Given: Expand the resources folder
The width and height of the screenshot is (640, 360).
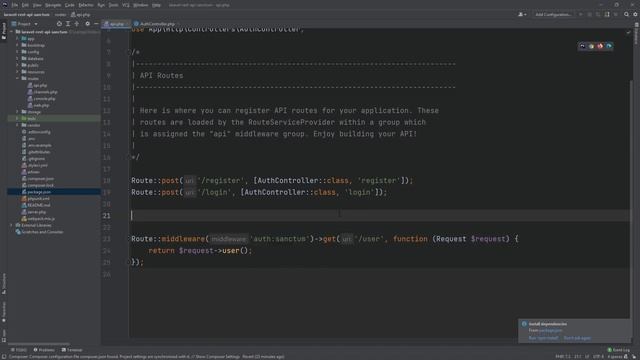Looking at the screenshot, I should point(17,72).
